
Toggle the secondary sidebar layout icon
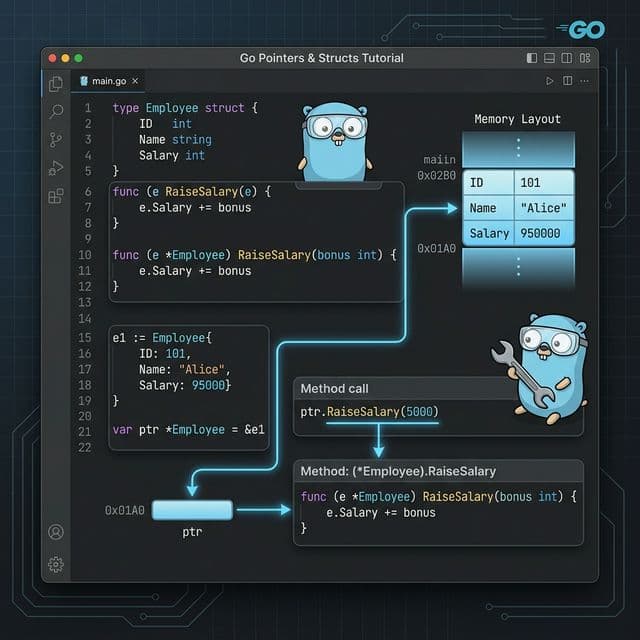[x=567, y=58]
